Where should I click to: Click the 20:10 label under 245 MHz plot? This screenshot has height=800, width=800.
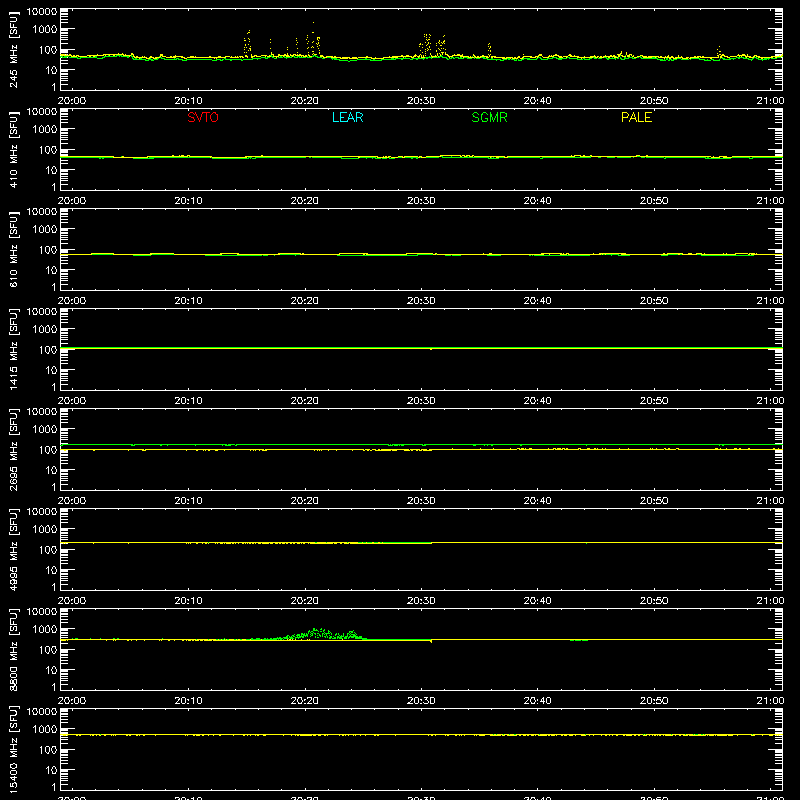click(188, 101)
